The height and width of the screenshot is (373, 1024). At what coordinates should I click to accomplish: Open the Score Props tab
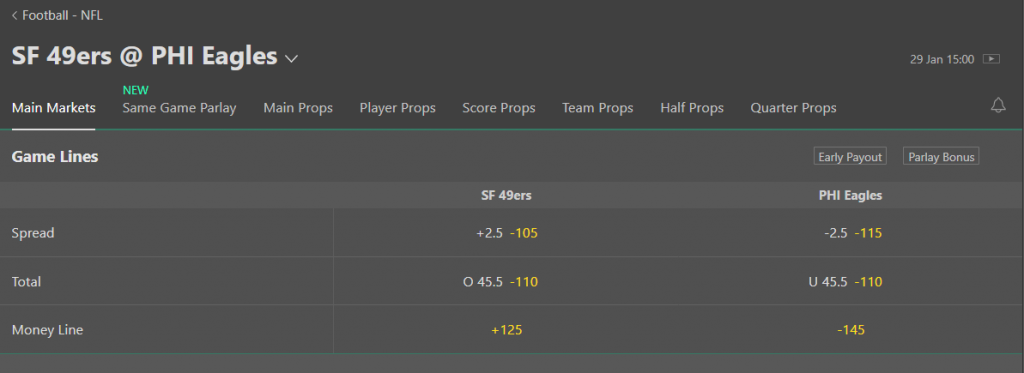(x=499, y=108)
